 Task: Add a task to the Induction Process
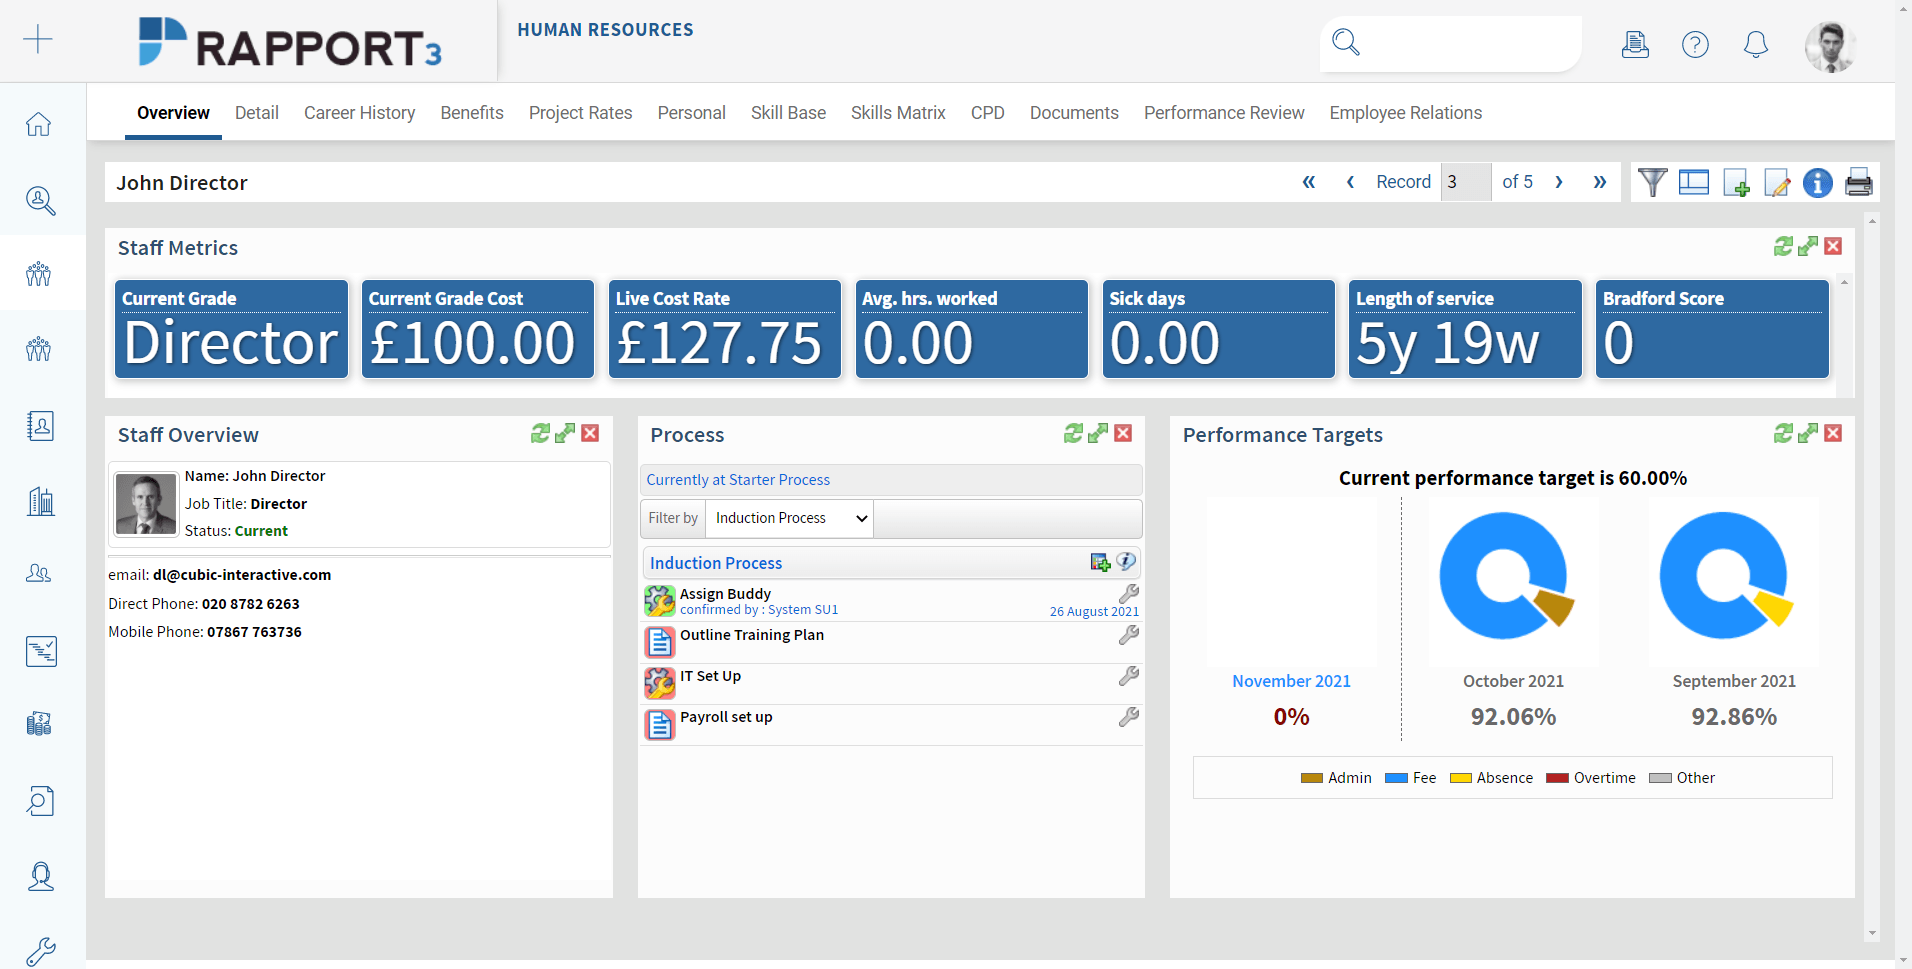tap(1101, 562)
